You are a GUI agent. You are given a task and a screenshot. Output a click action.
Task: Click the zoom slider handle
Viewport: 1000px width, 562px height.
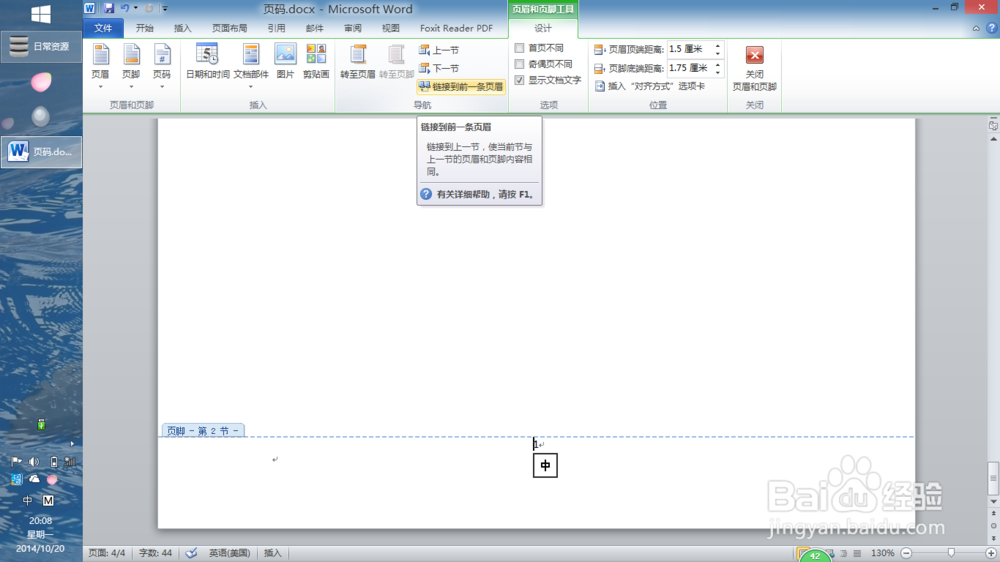pyautogui.click(x=951, y=553)
